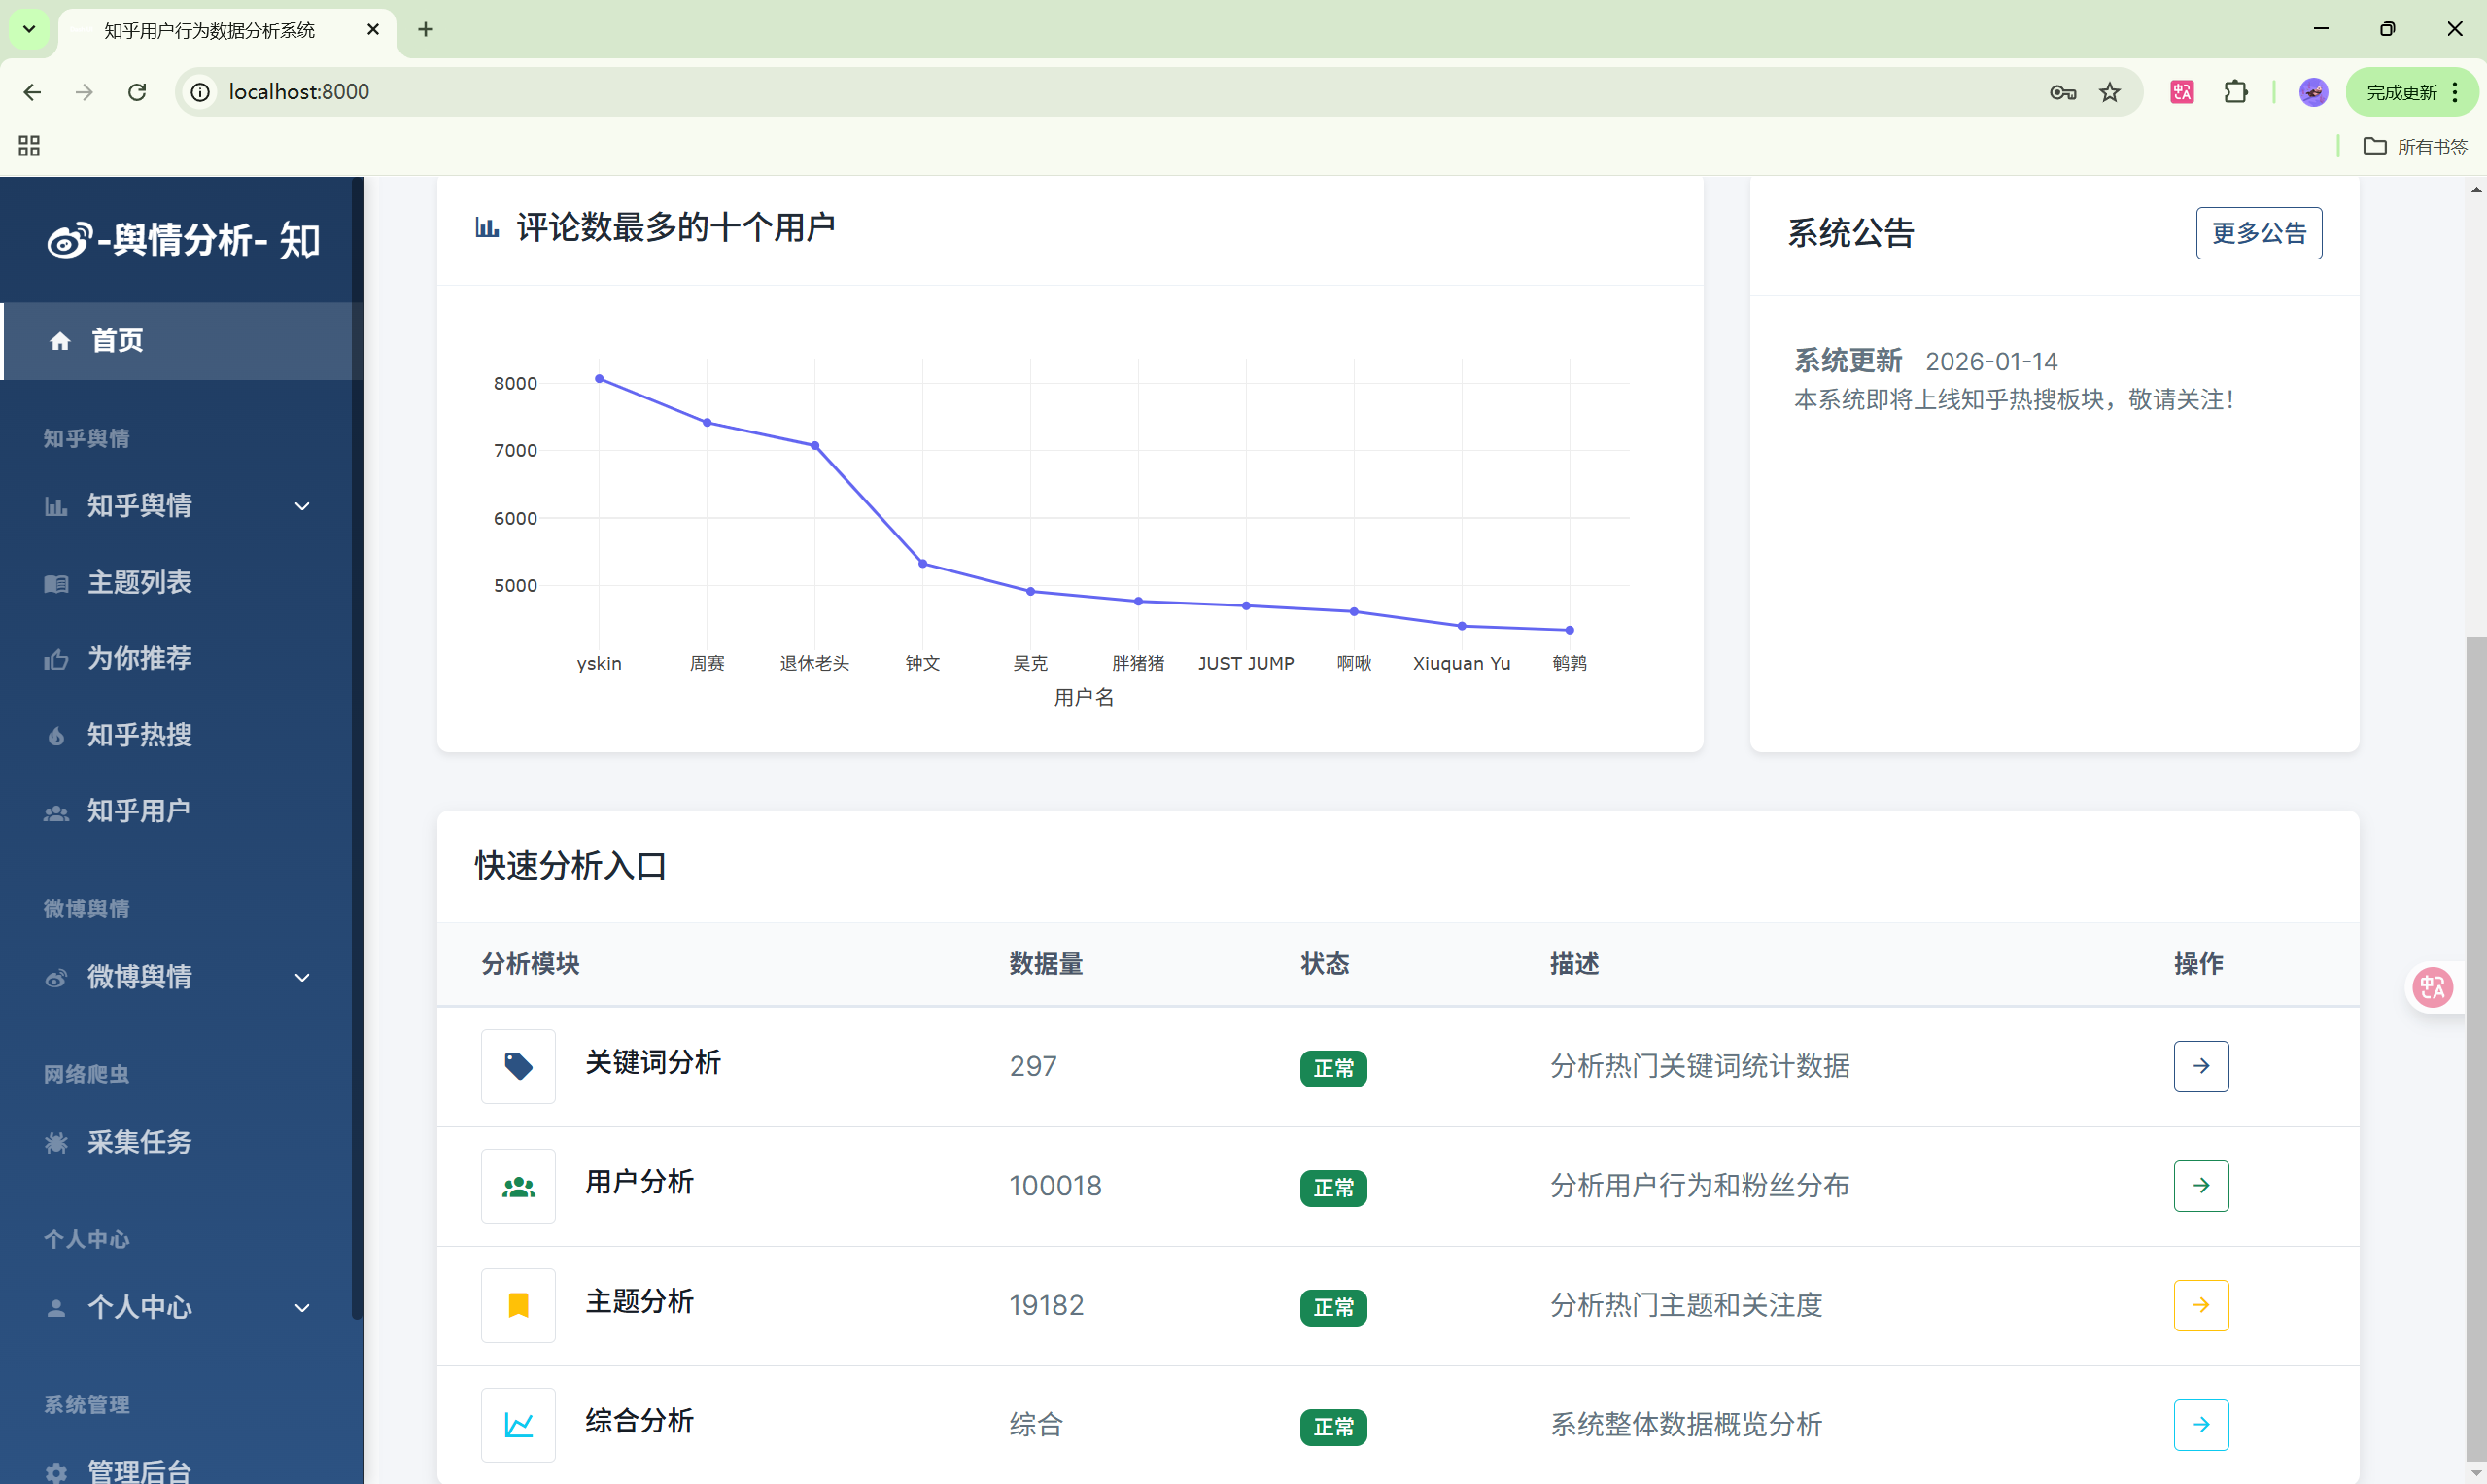The image size is (2487, 1484).
Task: Click the user analysis people icon
Action: (518, 1186)
